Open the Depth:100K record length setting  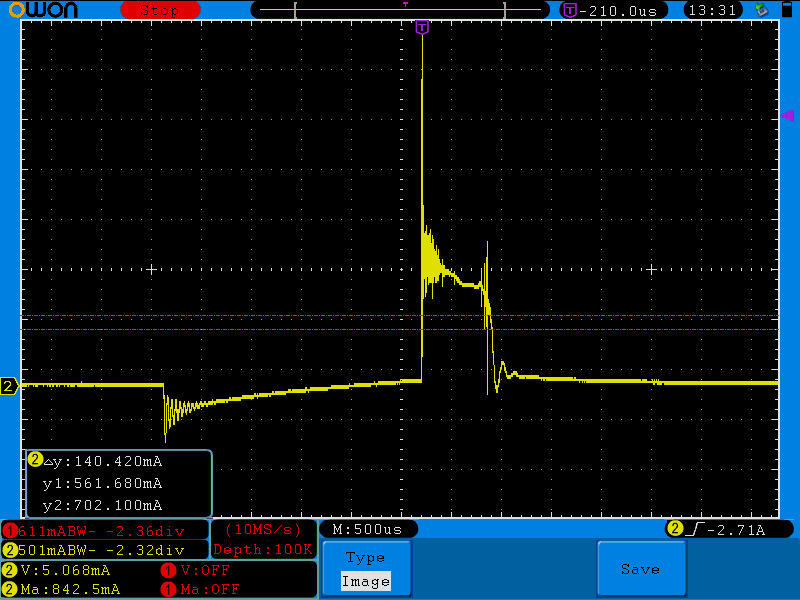click(x=263, y=549)
